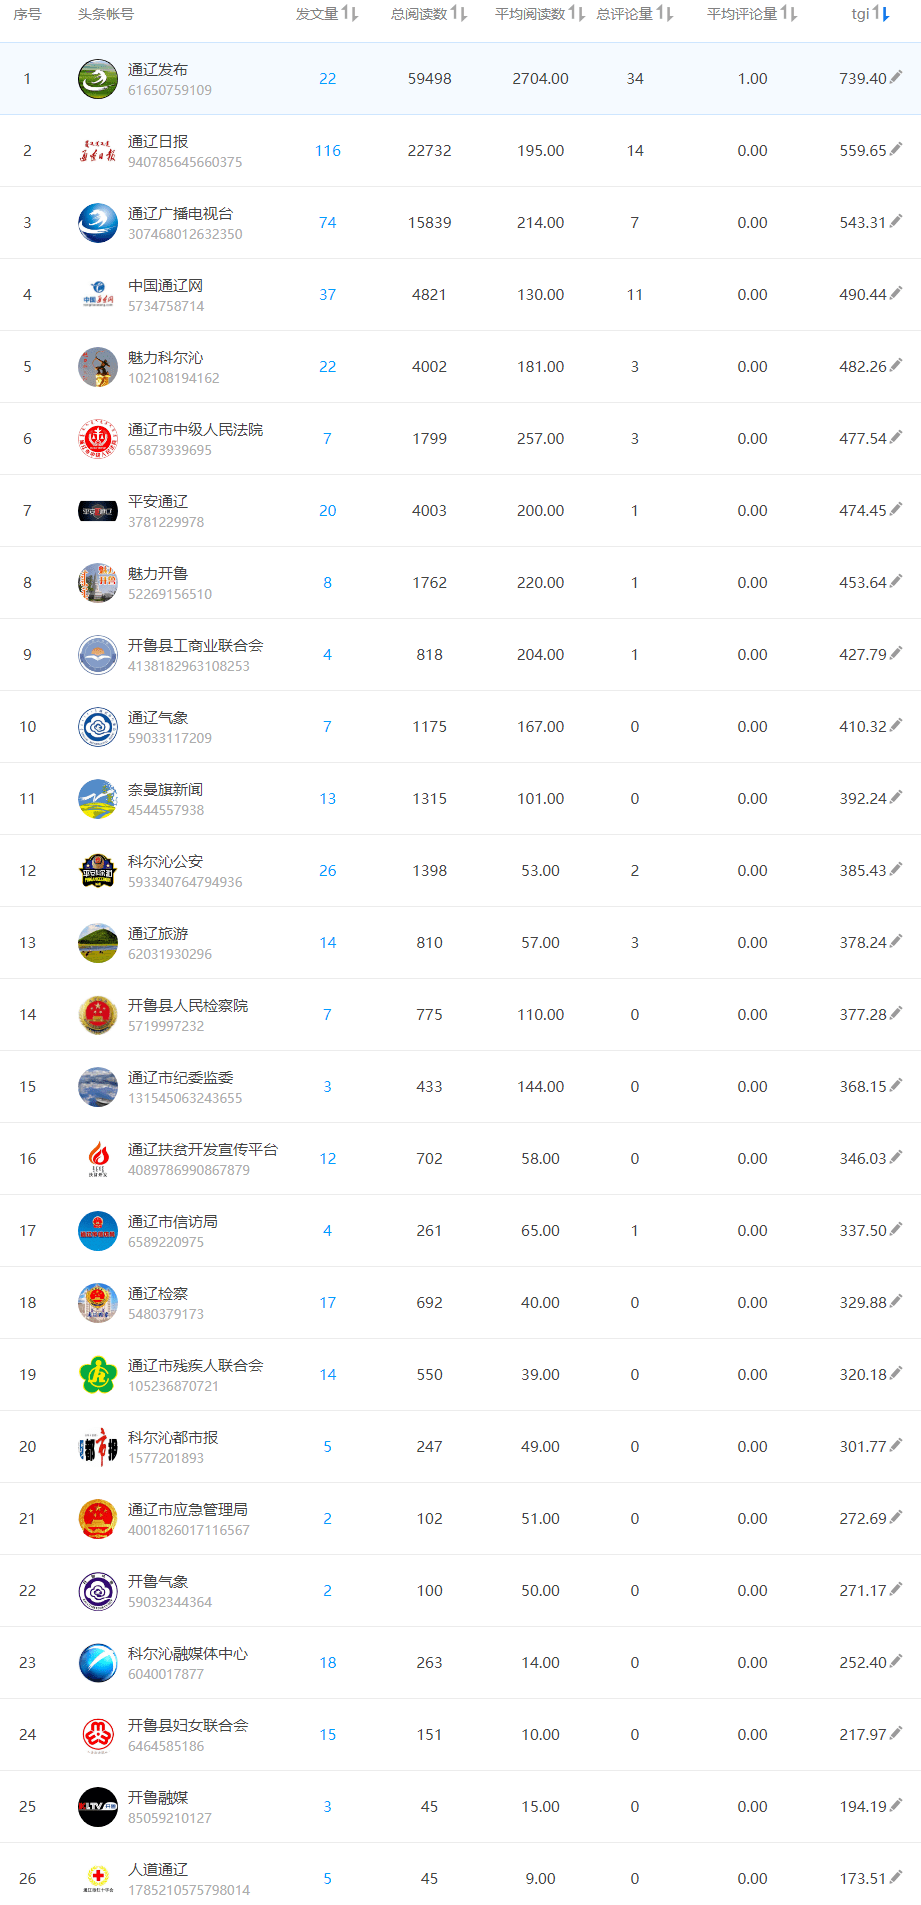Open edit icon in 通辽气象 row
Screen dimensions: 921x1905
(x=896, y=725)
